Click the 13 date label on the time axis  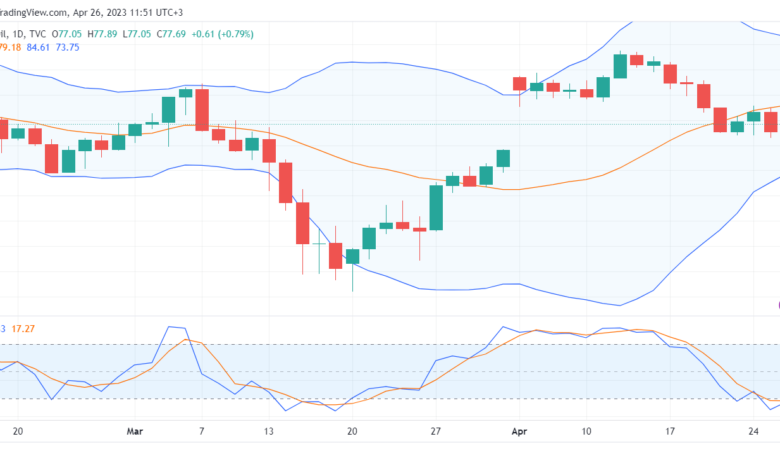point(269,431)
